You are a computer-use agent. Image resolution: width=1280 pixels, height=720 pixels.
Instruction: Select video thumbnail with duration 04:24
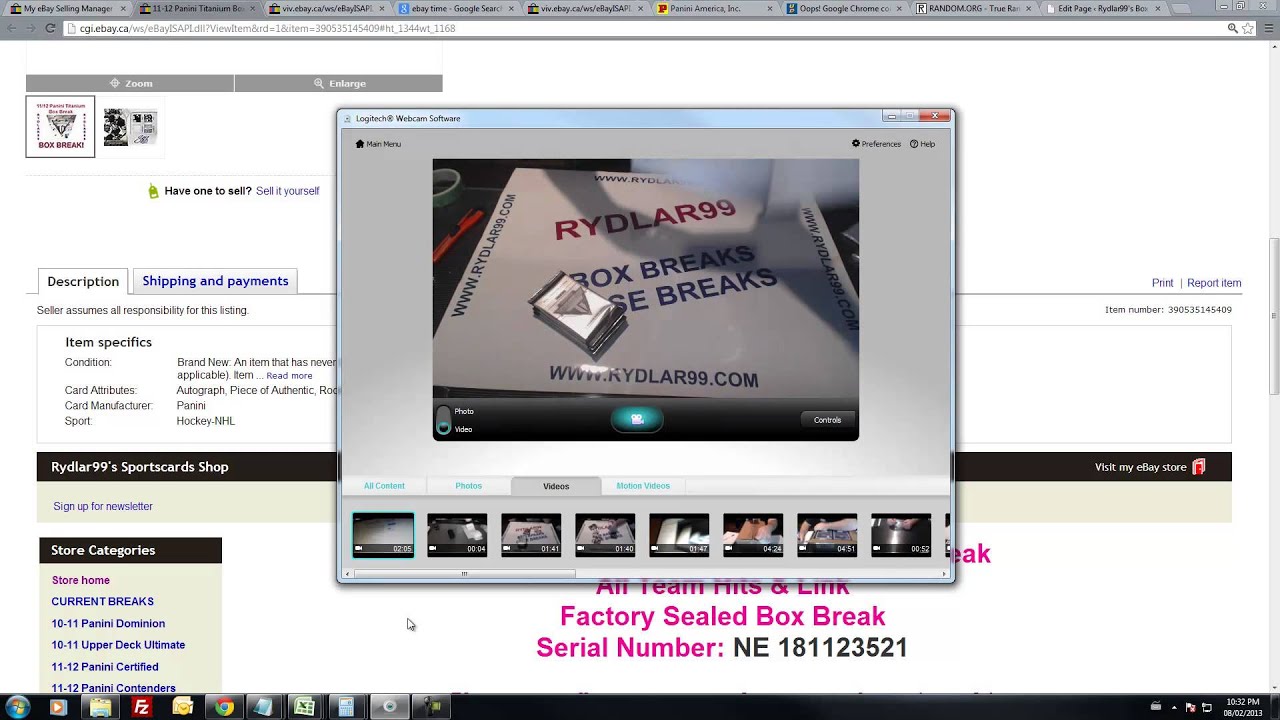click(753, 534)
